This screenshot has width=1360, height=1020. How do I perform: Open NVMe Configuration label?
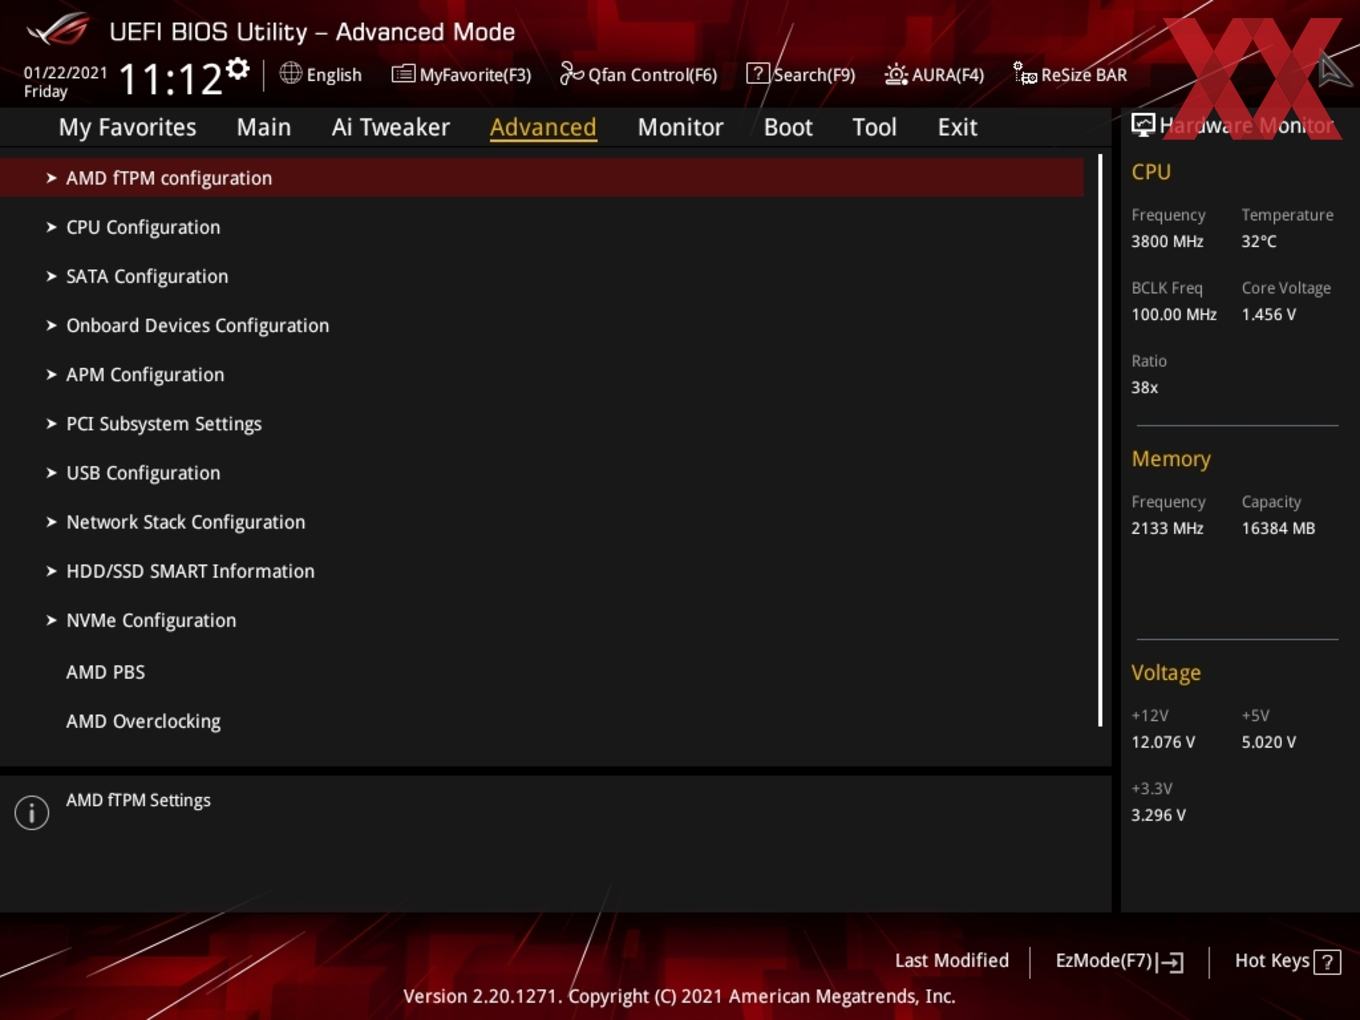[x=151, y=620]
